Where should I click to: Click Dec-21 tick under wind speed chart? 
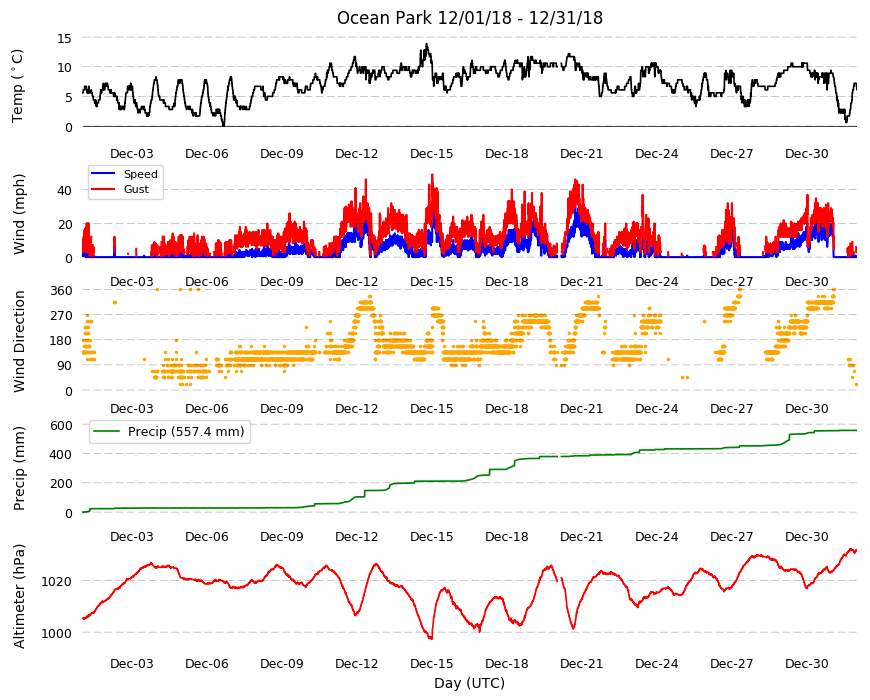(x=581, y=281)
